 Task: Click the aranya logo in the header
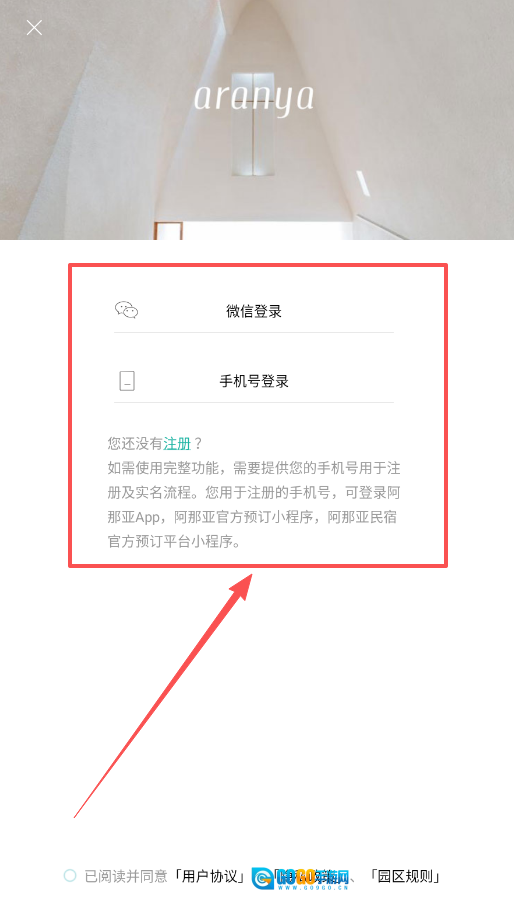click(x=254, y=98)
